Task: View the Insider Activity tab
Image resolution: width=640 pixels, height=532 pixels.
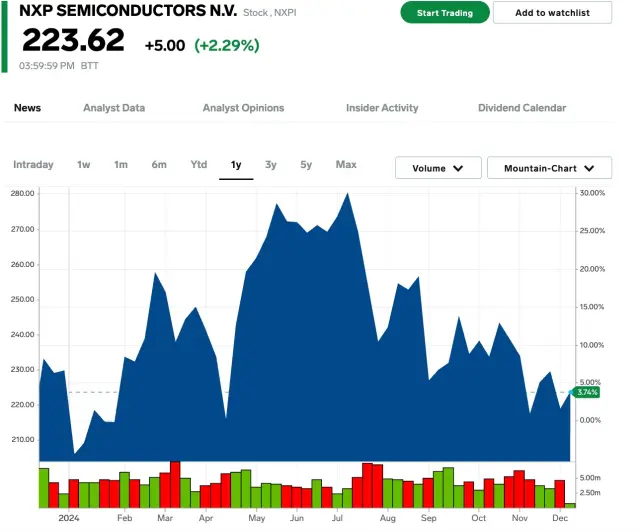Action: click(x=382, y=108)
